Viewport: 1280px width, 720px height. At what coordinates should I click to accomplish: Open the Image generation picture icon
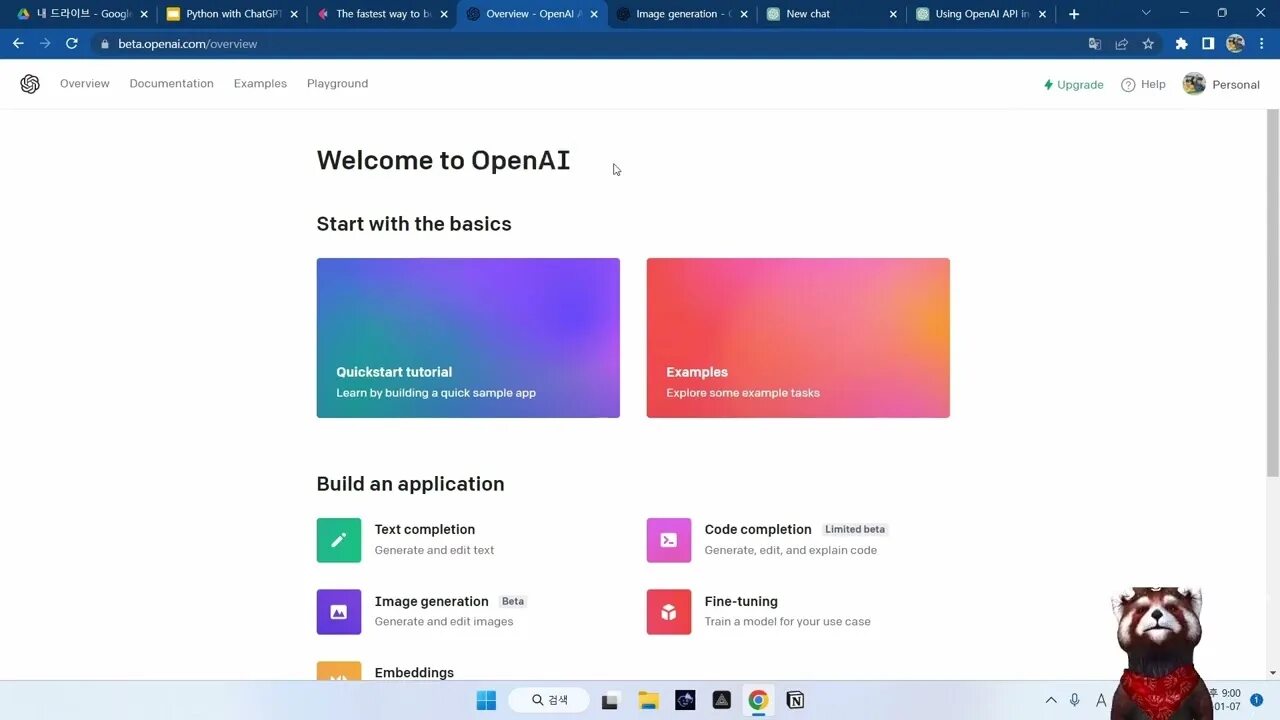pos(339,612)
